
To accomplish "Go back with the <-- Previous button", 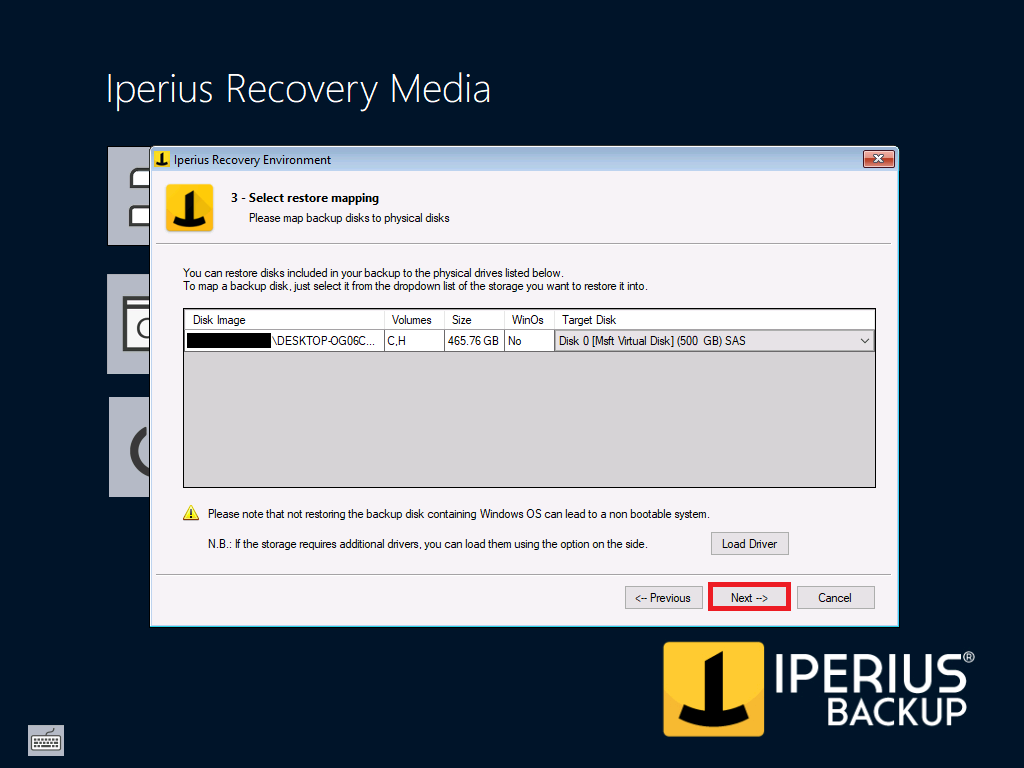I will (664, 598).
